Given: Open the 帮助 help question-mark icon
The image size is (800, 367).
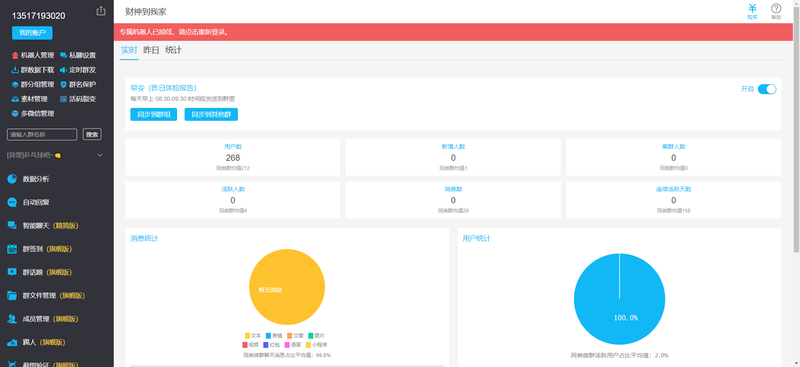Looking at the screenshot, I should coord(776,11).
